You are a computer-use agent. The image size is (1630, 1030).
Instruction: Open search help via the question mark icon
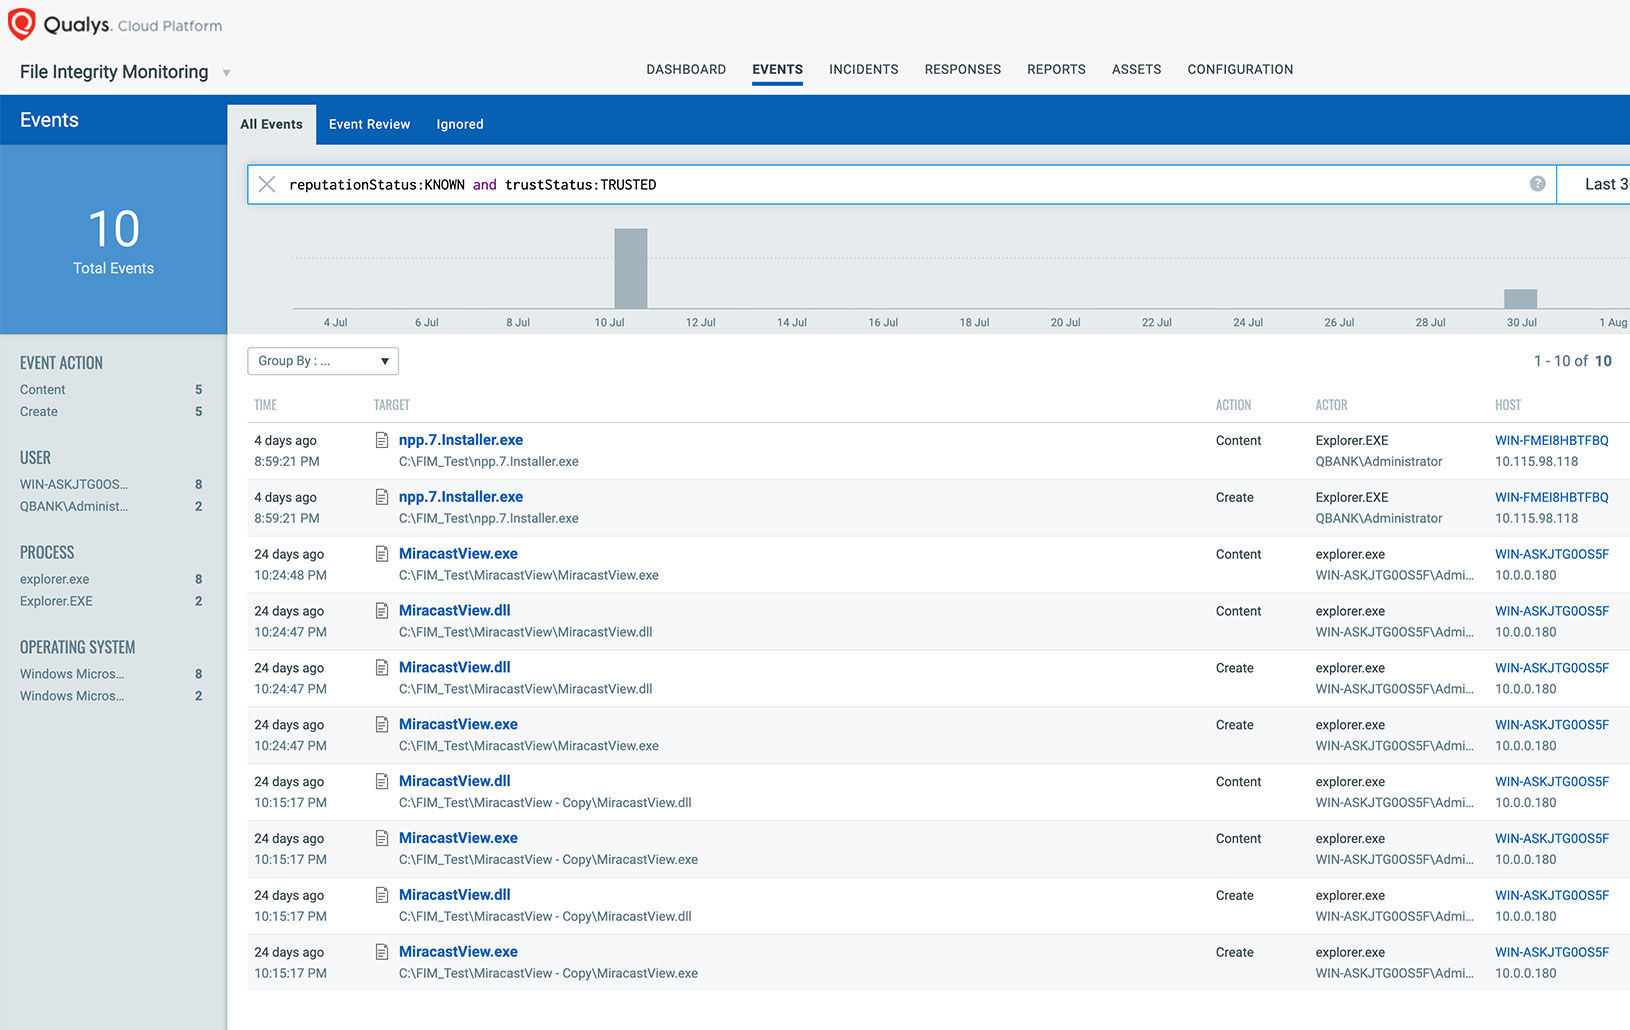point(1537,184)
